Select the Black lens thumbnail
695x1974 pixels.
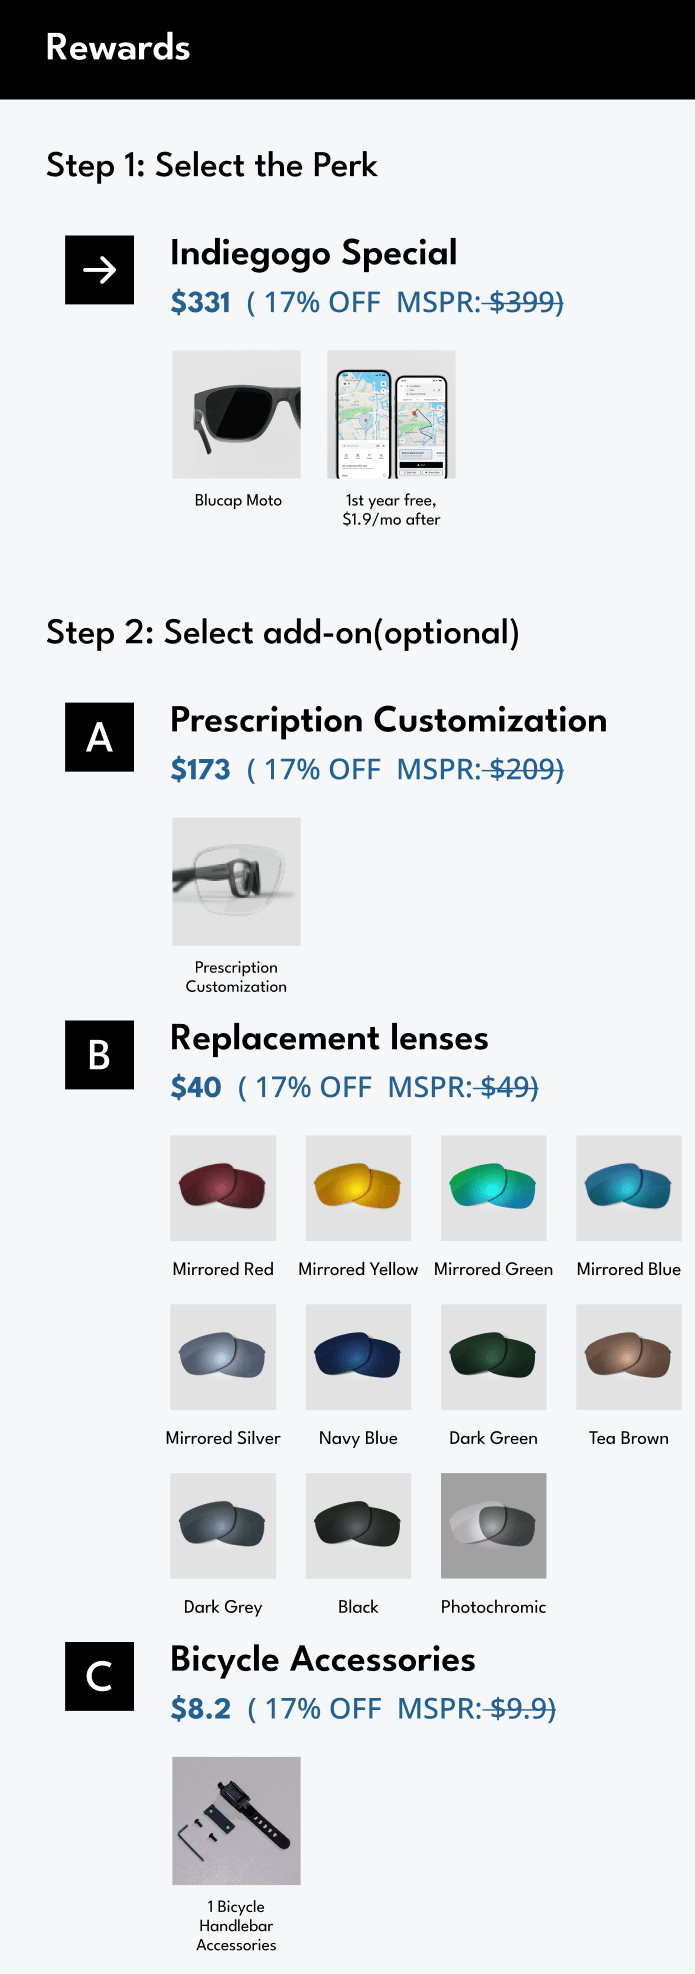[x=358, y=1526]
